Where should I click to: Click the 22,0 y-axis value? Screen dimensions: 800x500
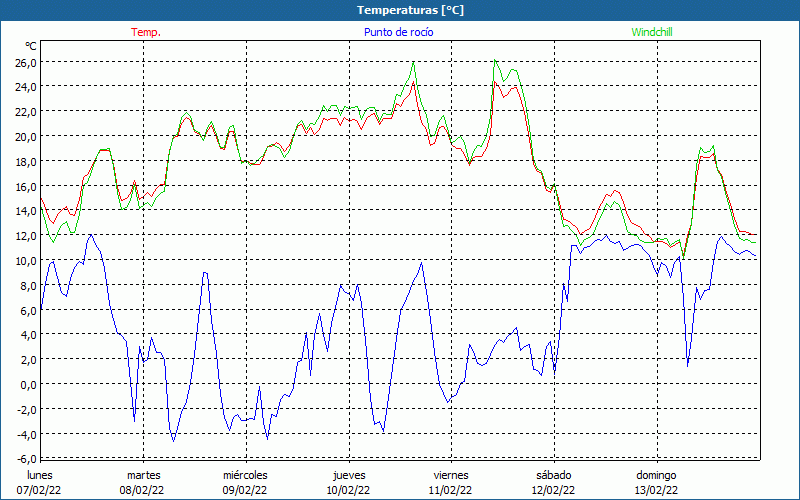[27, 112]
